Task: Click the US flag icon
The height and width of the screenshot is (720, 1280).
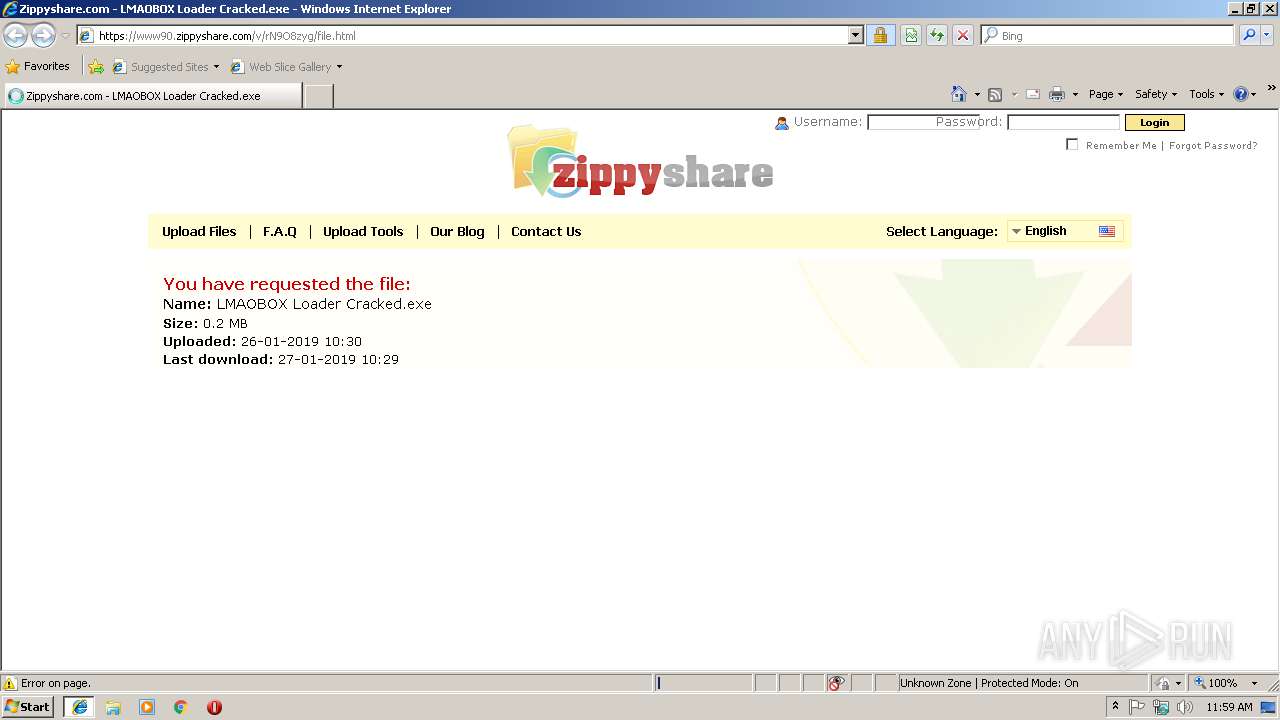Action: click(1106, 231)
